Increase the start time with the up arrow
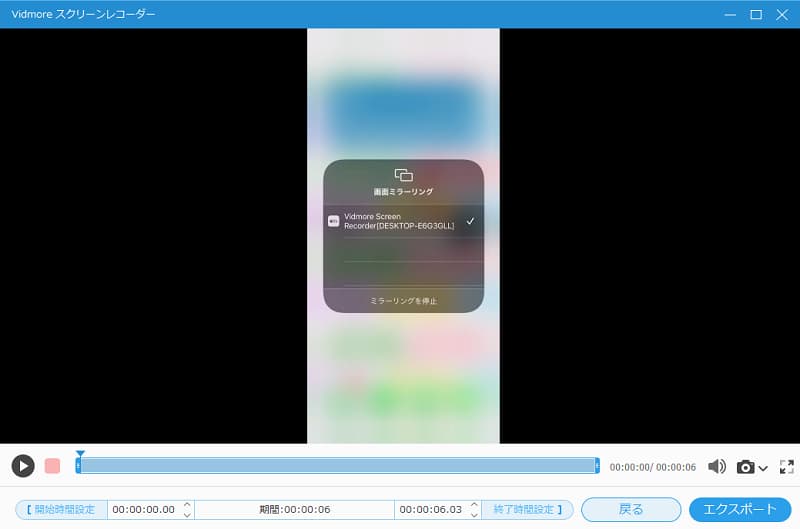The height and width of the screenshot is (529, 800). pos(187,505)
